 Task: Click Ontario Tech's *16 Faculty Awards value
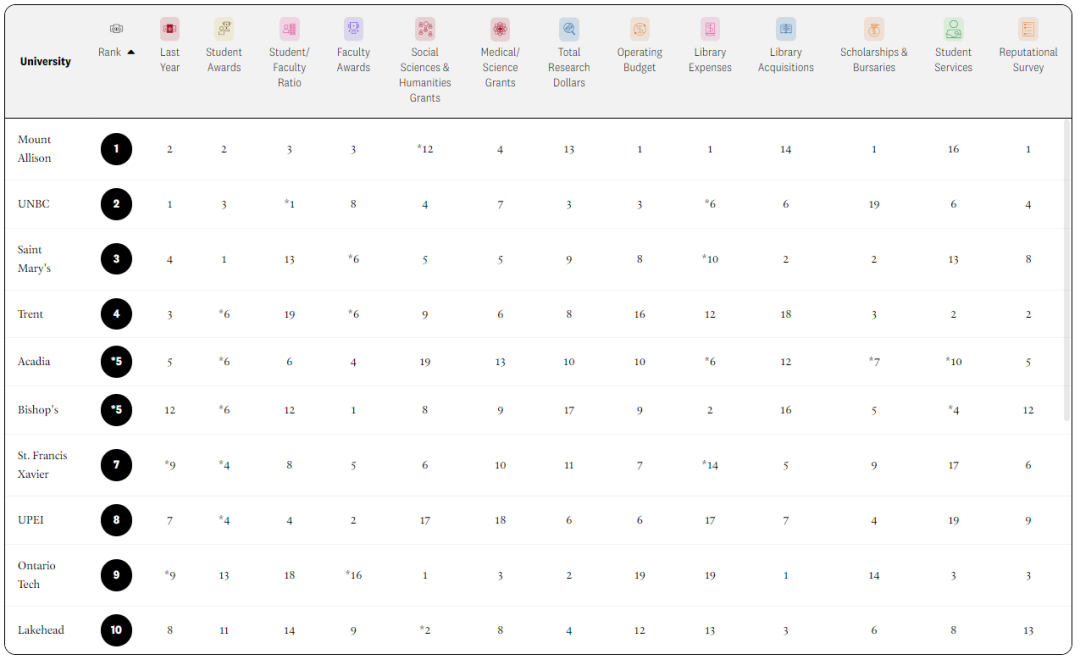click(353, 575)
